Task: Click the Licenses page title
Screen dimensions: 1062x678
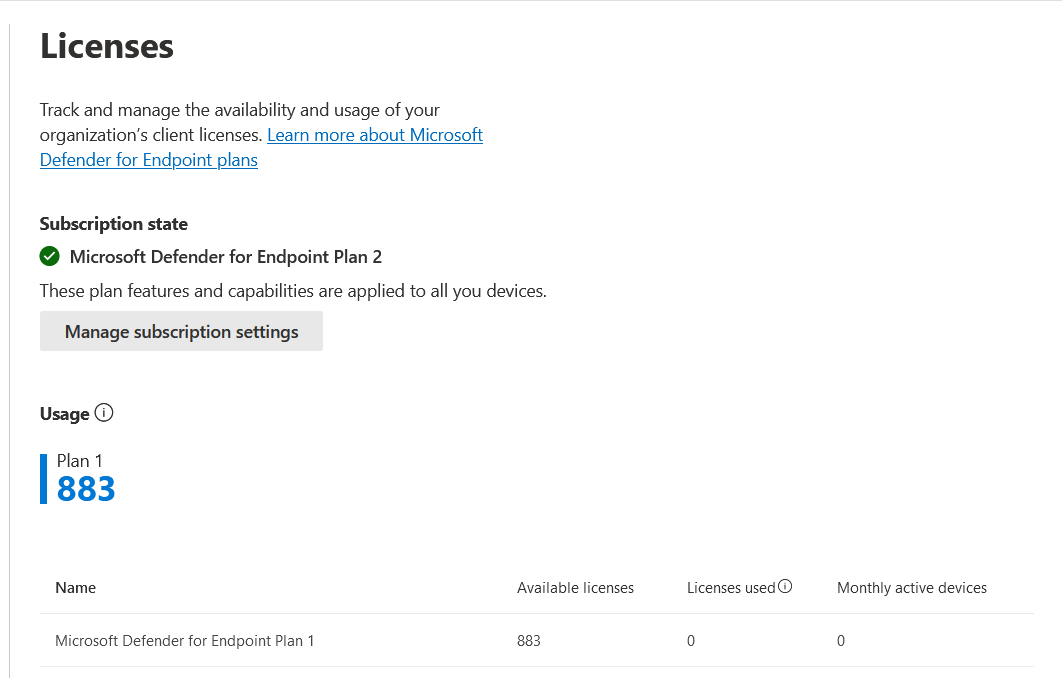Action: point(107,46)
